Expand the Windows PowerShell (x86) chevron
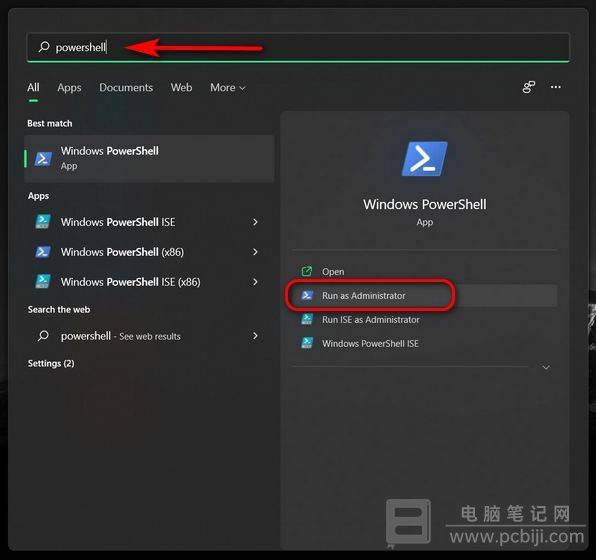Viewport: 596px width, 560px height. point(255,252)
